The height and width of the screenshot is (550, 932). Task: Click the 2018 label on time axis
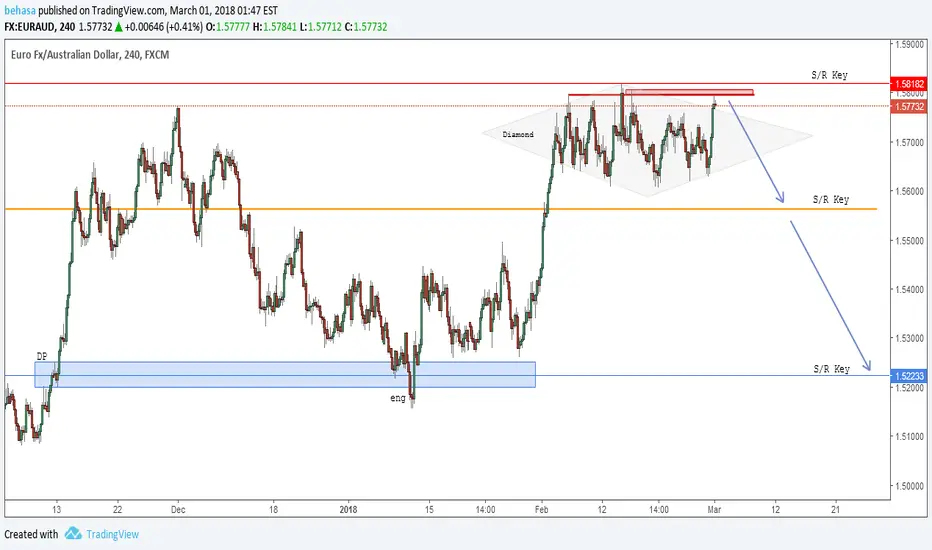[348, 509]
